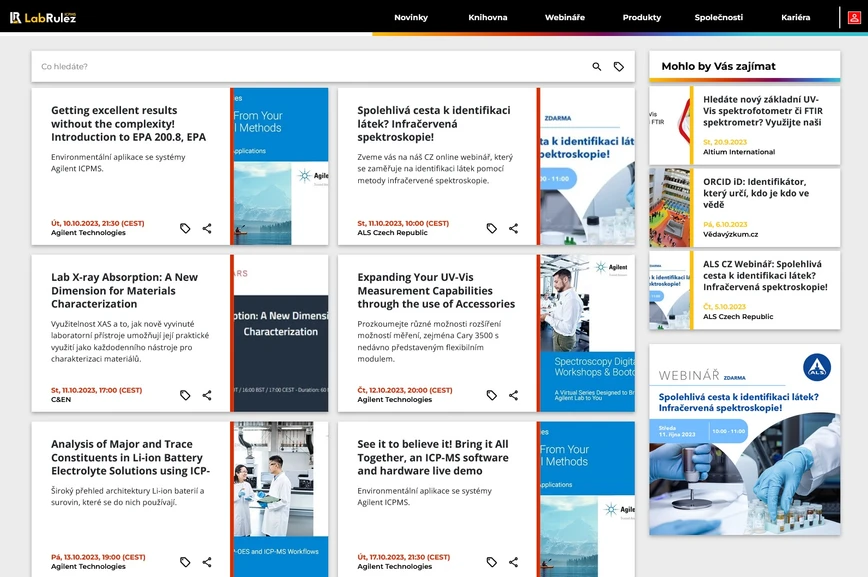Viewport: 868px width, 577px height.
Task: Click thumbnail of sidebar ALS CZ Webinář article
Action: [669, 290]
